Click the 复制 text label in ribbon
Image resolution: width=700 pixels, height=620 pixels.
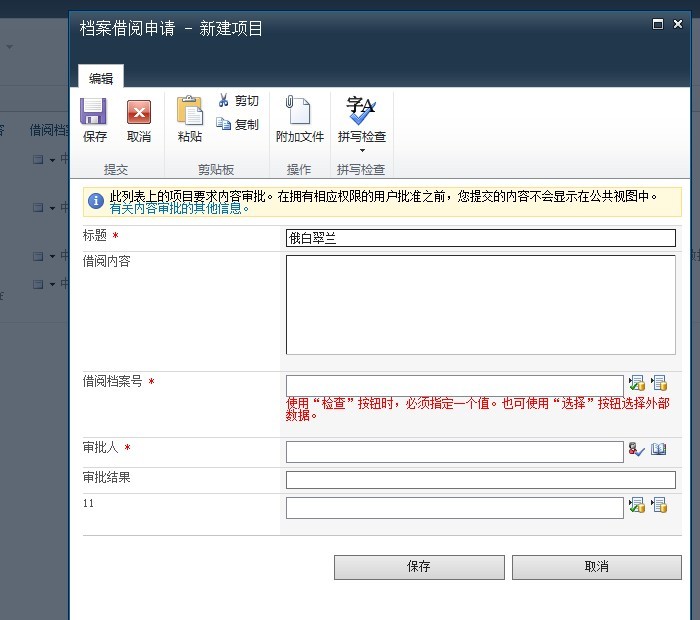tap(246, 125)
